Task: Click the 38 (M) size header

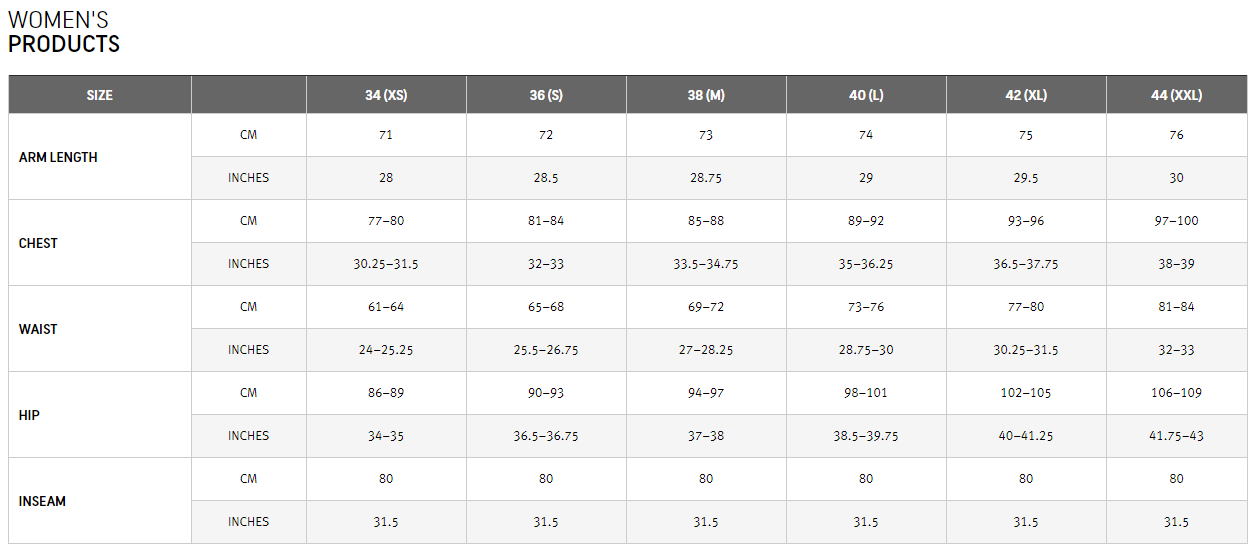Action: click(x=706, y=96)
